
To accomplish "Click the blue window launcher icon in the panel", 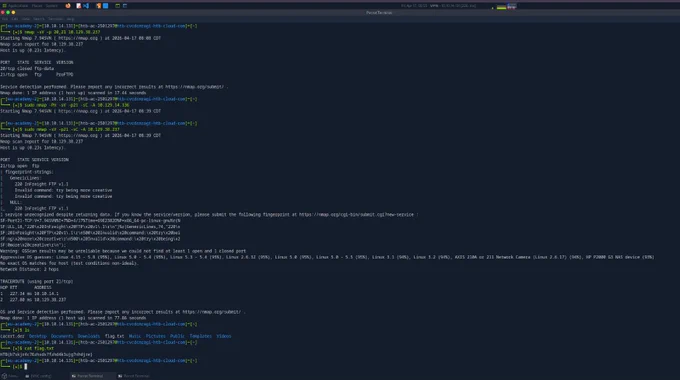I will tap(125, 6).
